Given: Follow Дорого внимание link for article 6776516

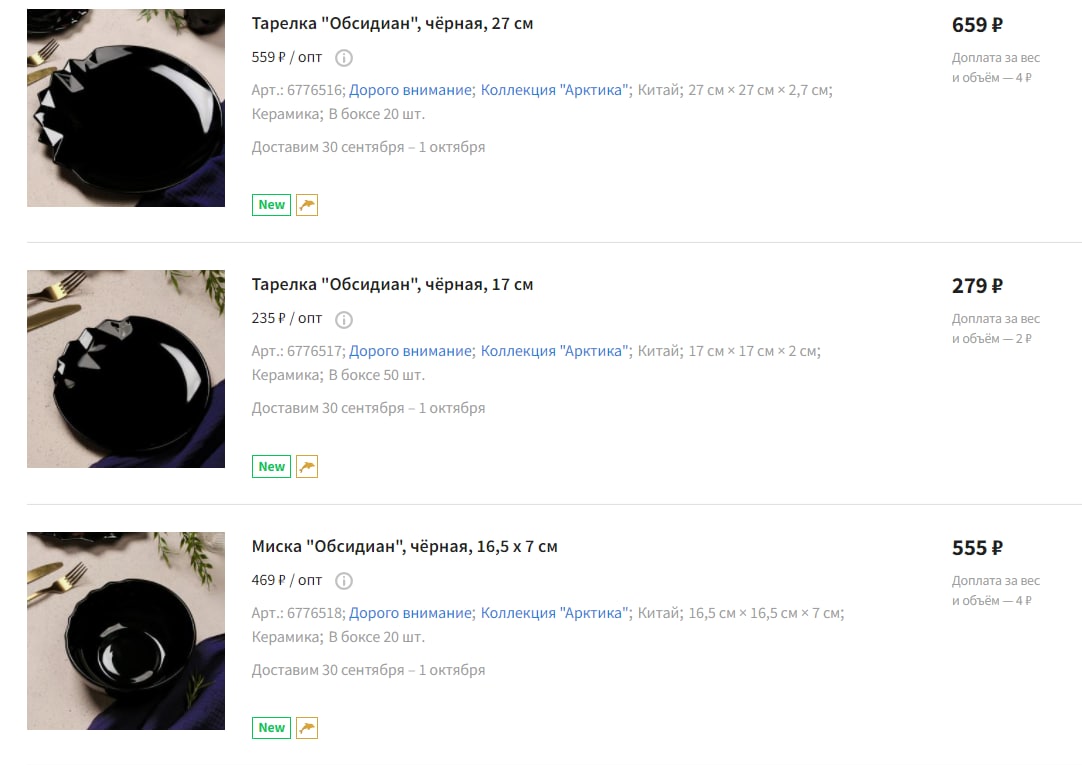Looking at the screenshot, I should (410, 90).
